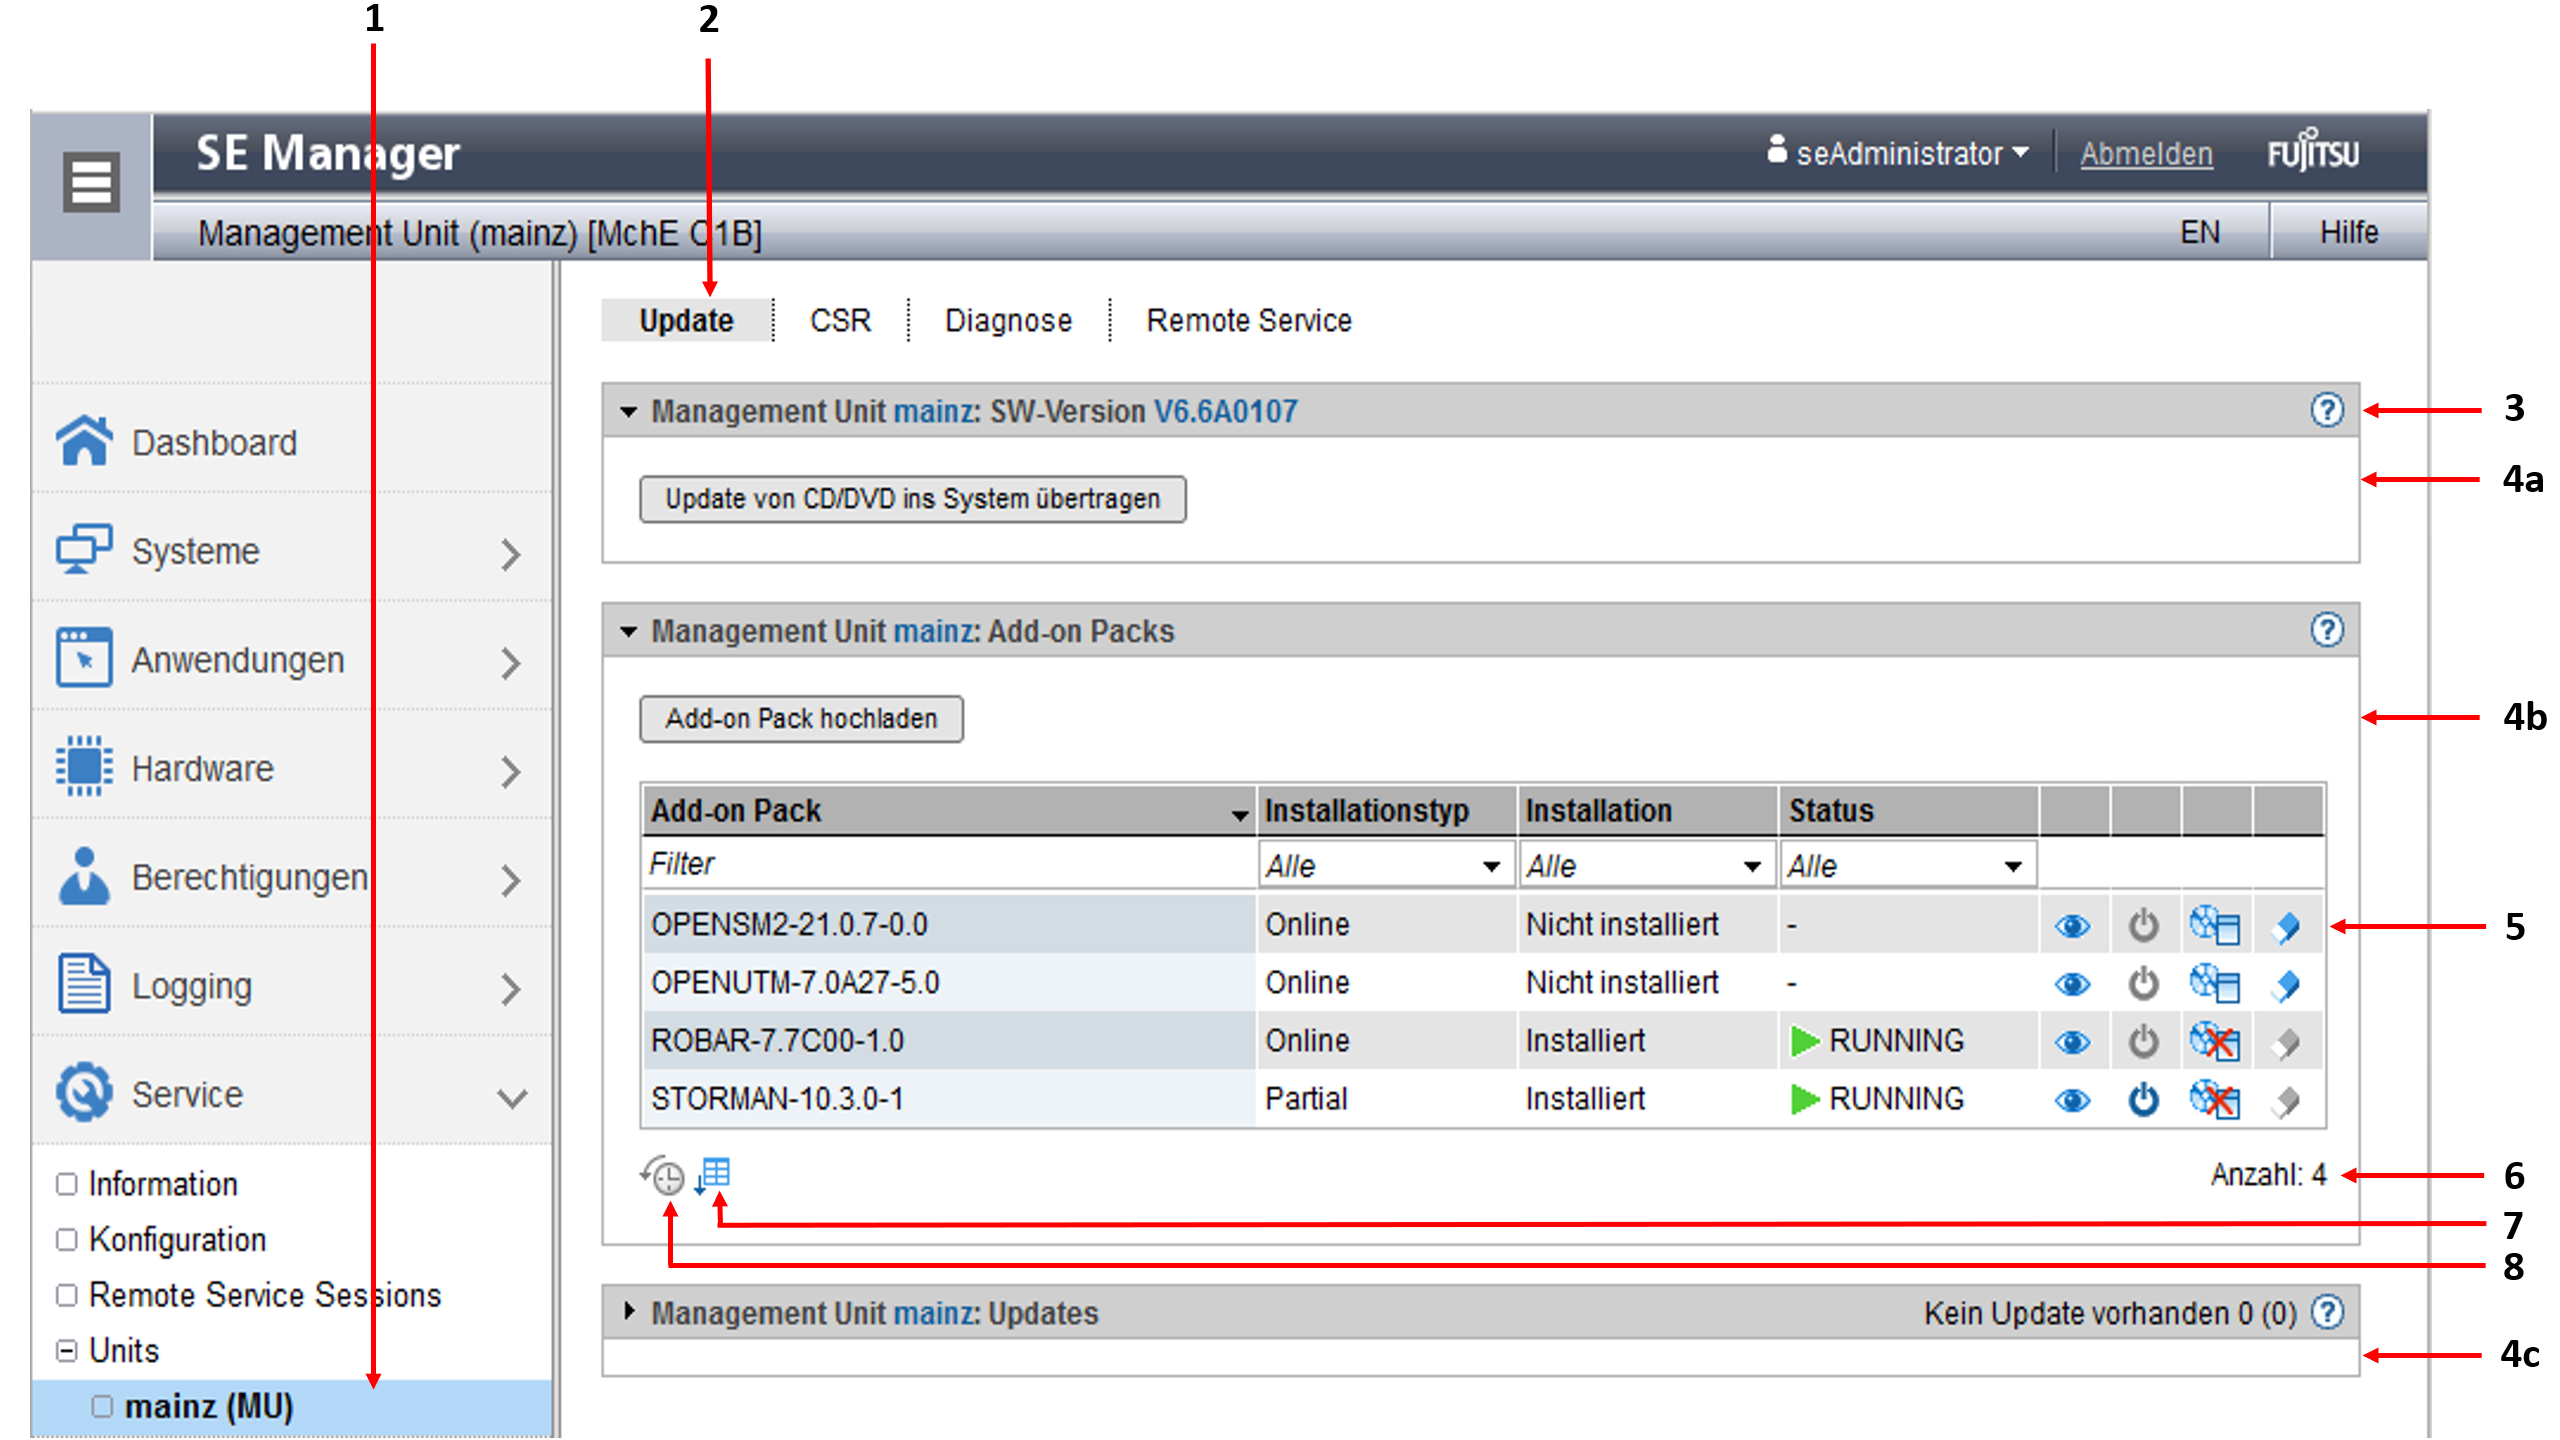This screenshot has width=2560, height=1440.
Task: Click eye icon for OPENSM2 pack
Action: pyautogui.click(x=2072, y=927)
